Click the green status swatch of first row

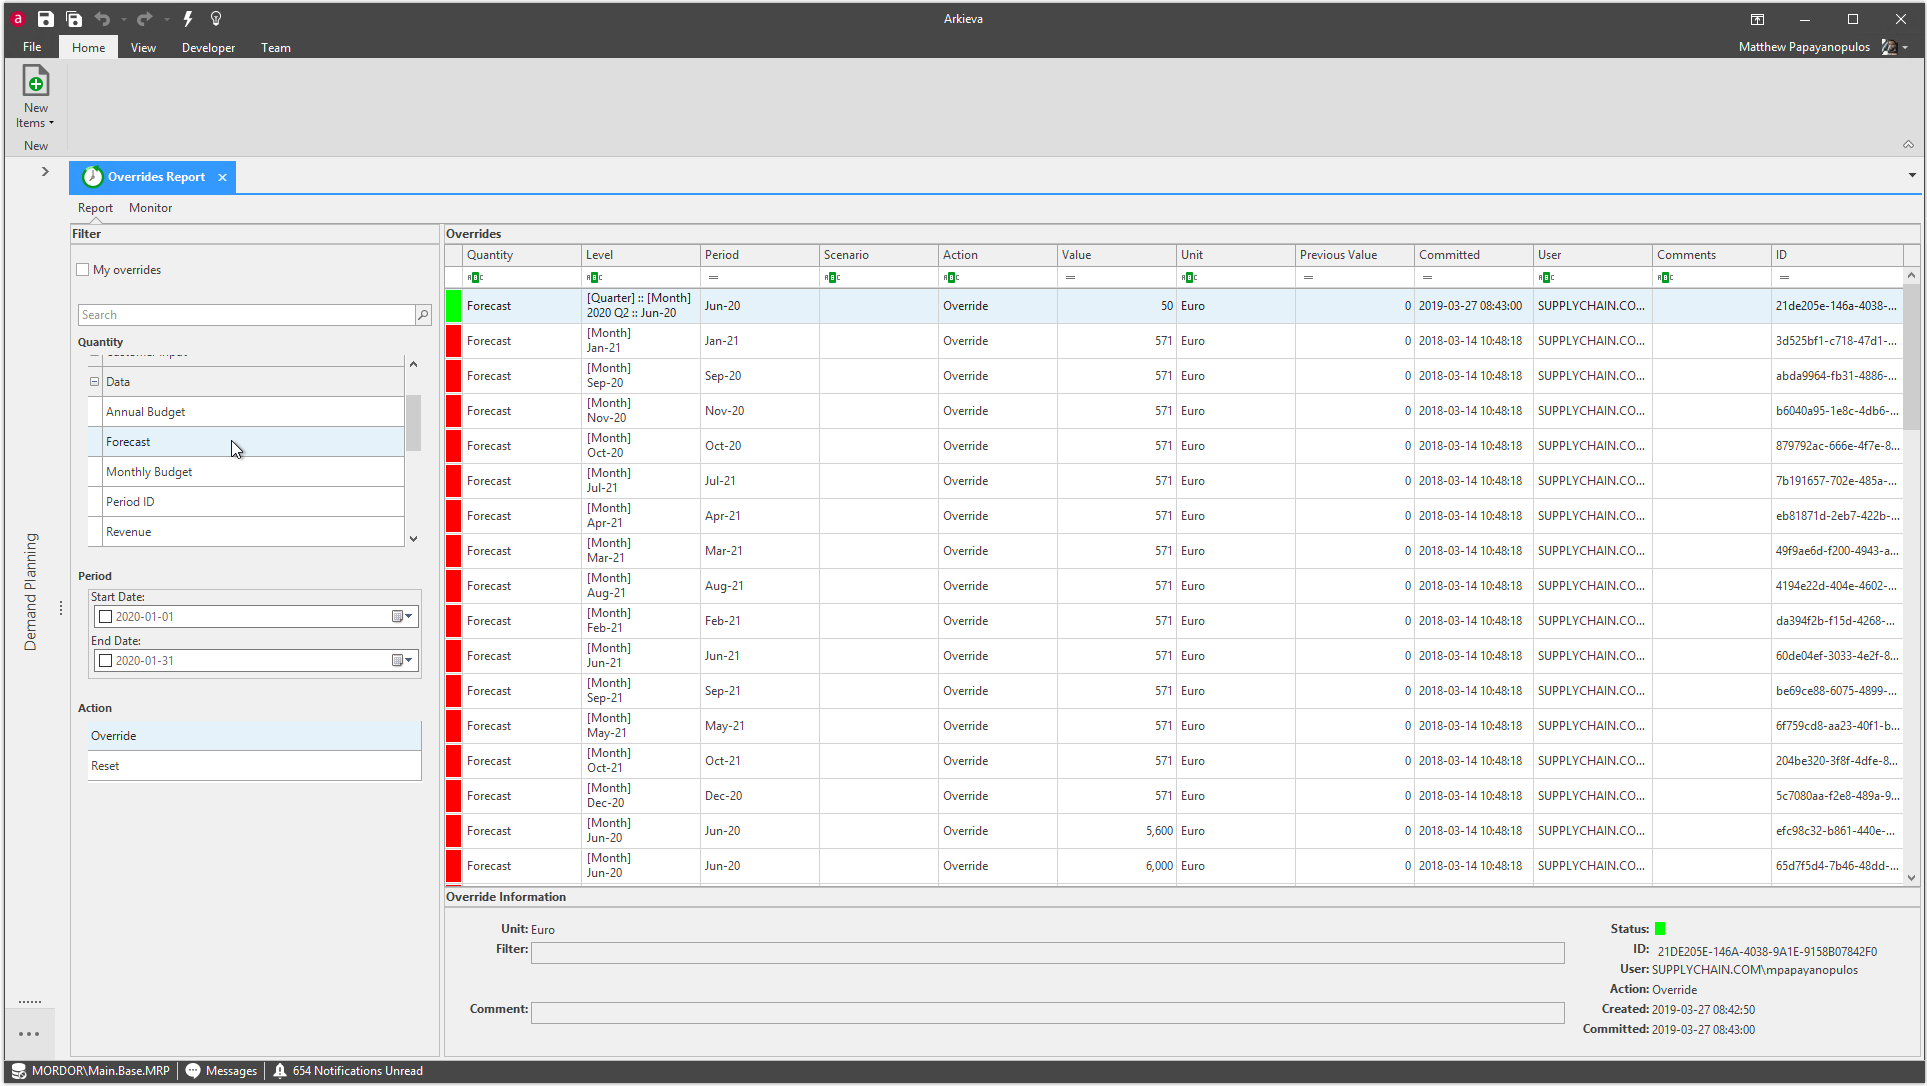click(x=454, y=306)
